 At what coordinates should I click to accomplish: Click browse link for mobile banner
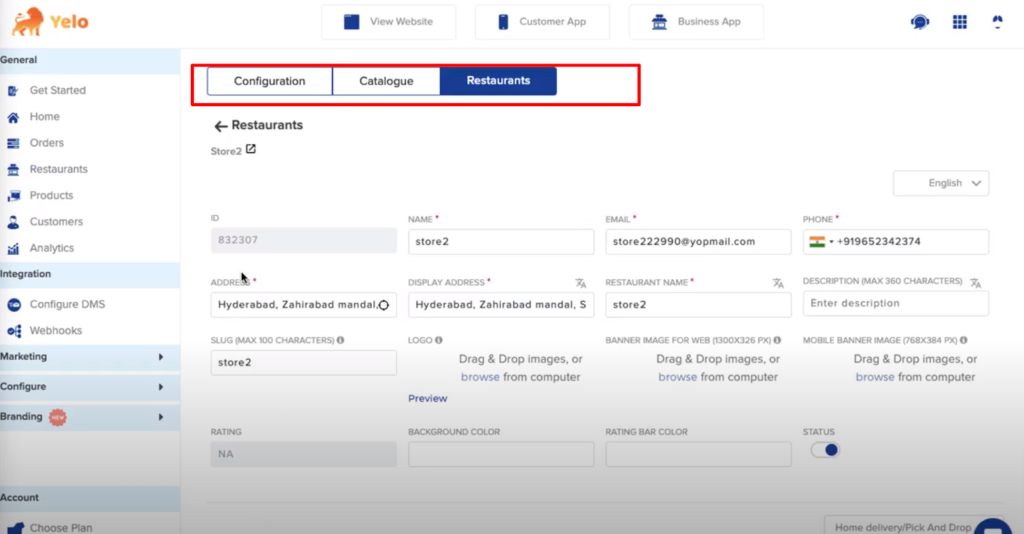click(874, 377)
